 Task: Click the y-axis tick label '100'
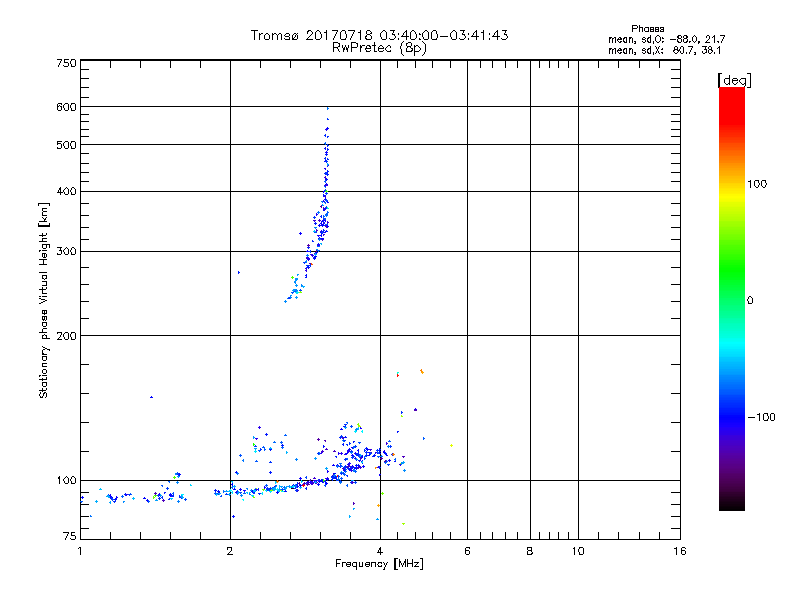pyautogui.click(x=66, y=480)
